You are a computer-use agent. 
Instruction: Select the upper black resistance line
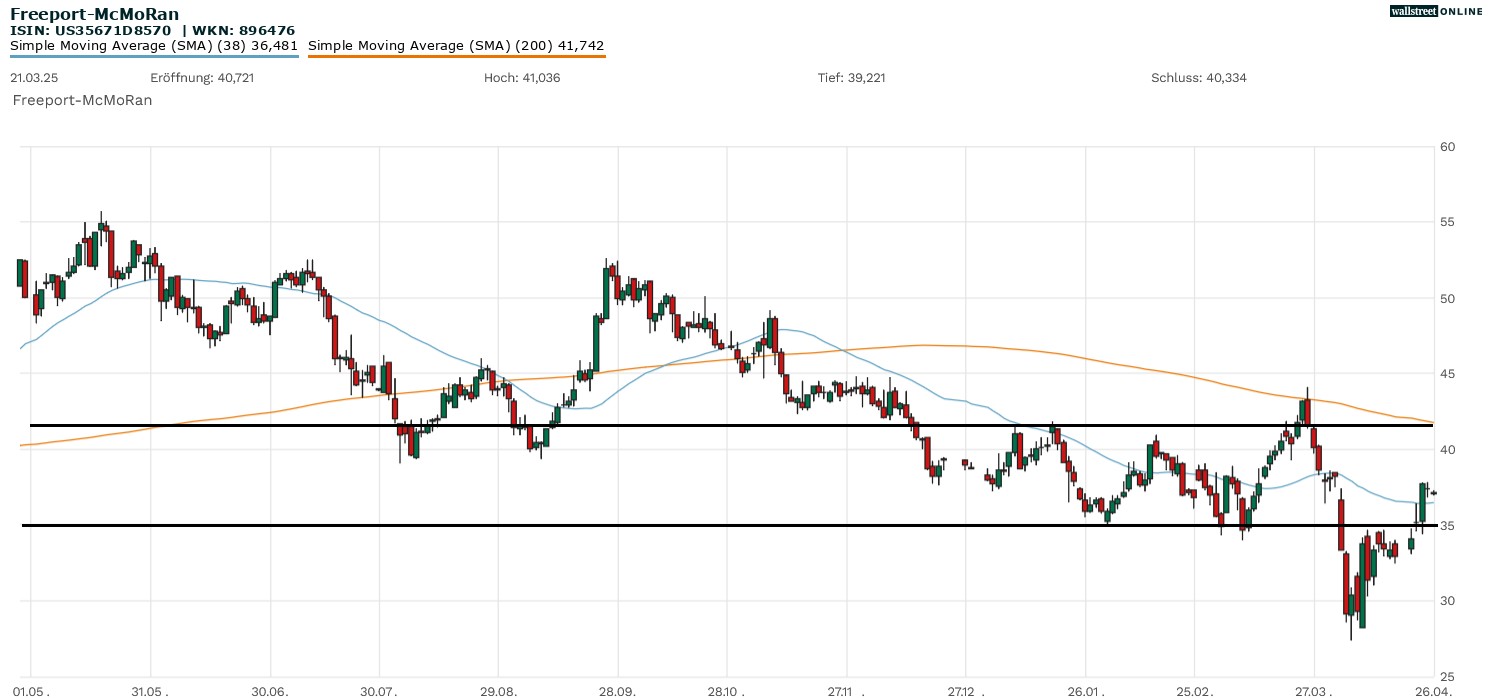[700, 424]
